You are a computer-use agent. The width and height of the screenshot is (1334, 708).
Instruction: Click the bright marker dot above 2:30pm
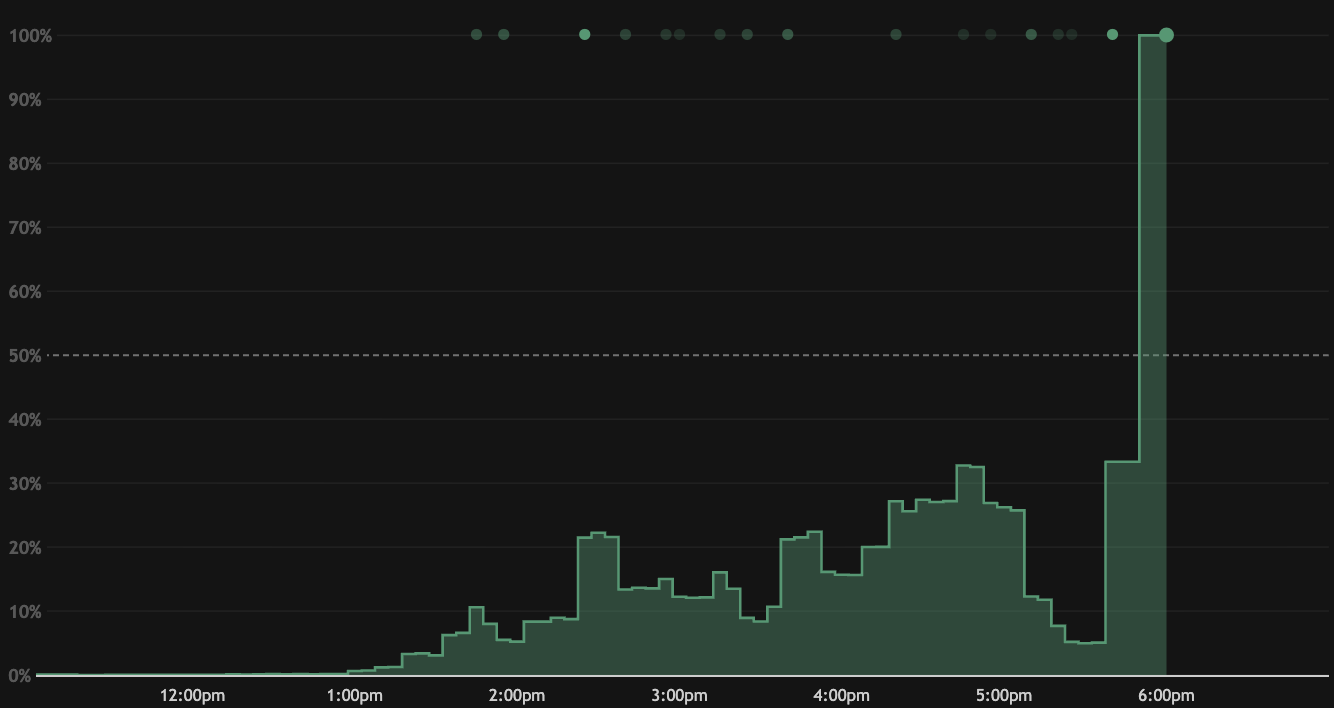coord(585,35)
